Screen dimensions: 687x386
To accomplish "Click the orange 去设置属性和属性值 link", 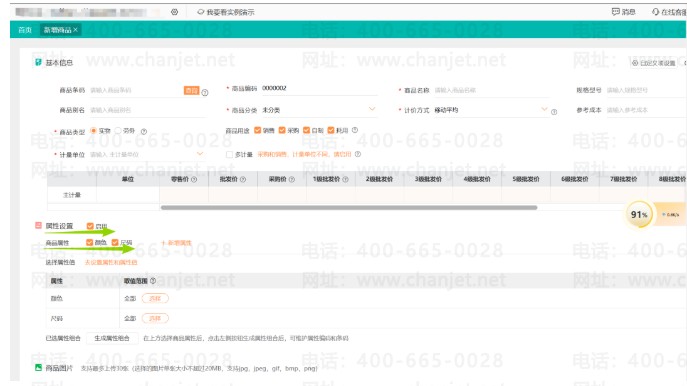I will (x=111, y=262).
